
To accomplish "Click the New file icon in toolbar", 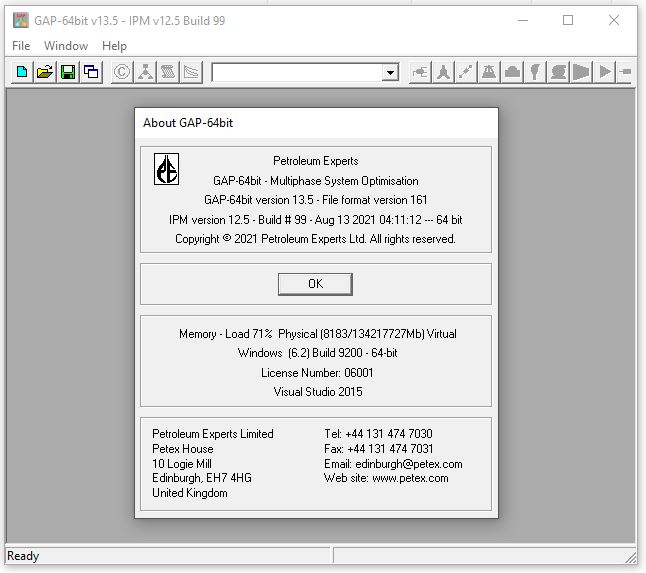I will [x=22, y=72].
